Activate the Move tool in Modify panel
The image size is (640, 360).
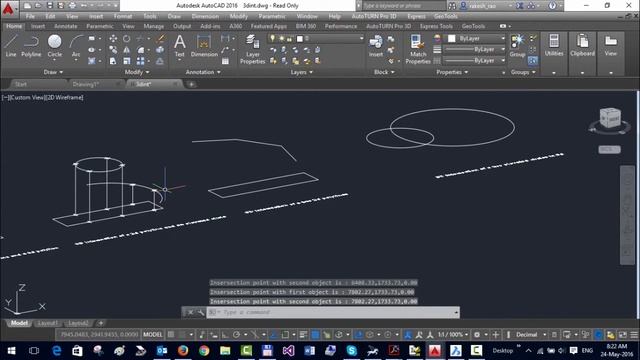coord(113,38)
